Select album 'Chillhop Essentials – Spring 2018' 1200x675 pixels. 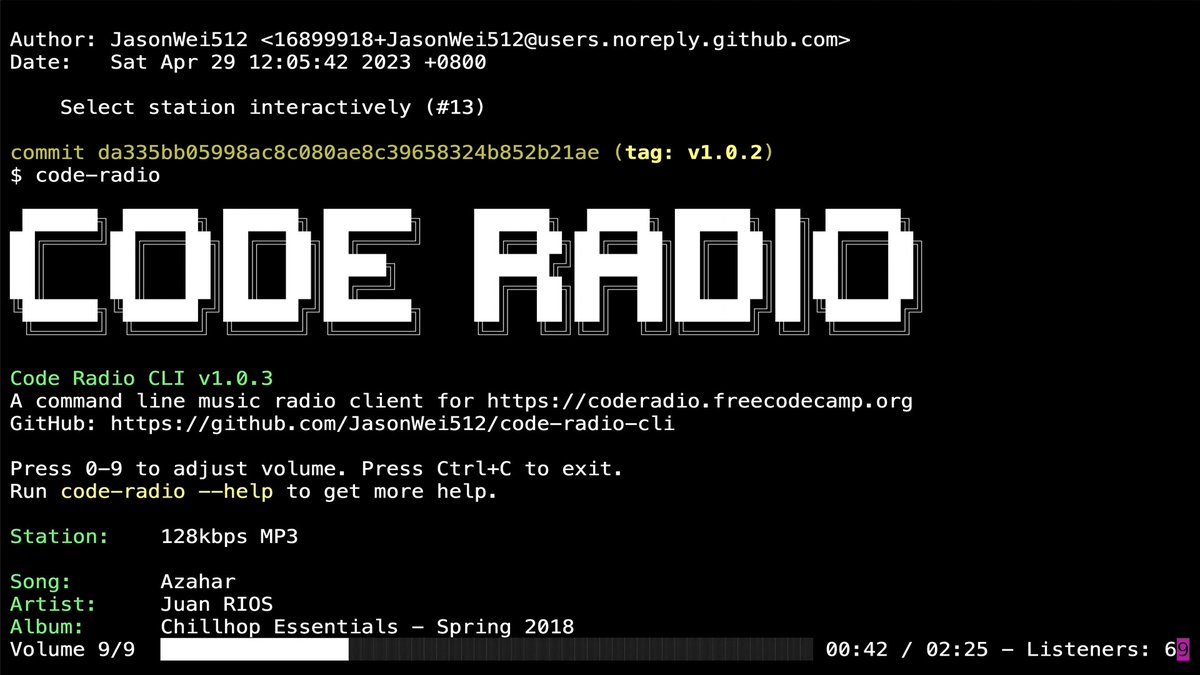tap(367, 627)
